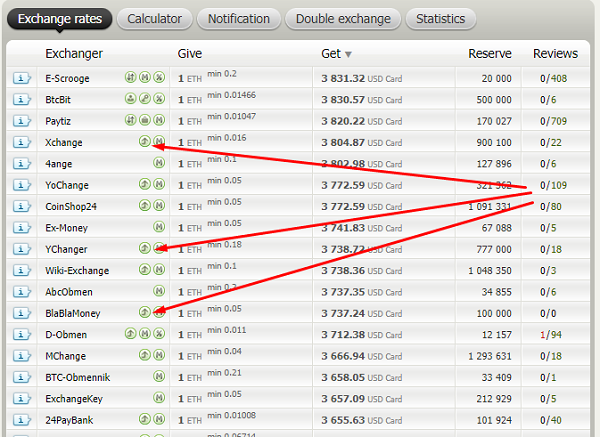Open info icon for Paytiz row
This screenshot has width=600, height=437.
click(x=21, y=121)
